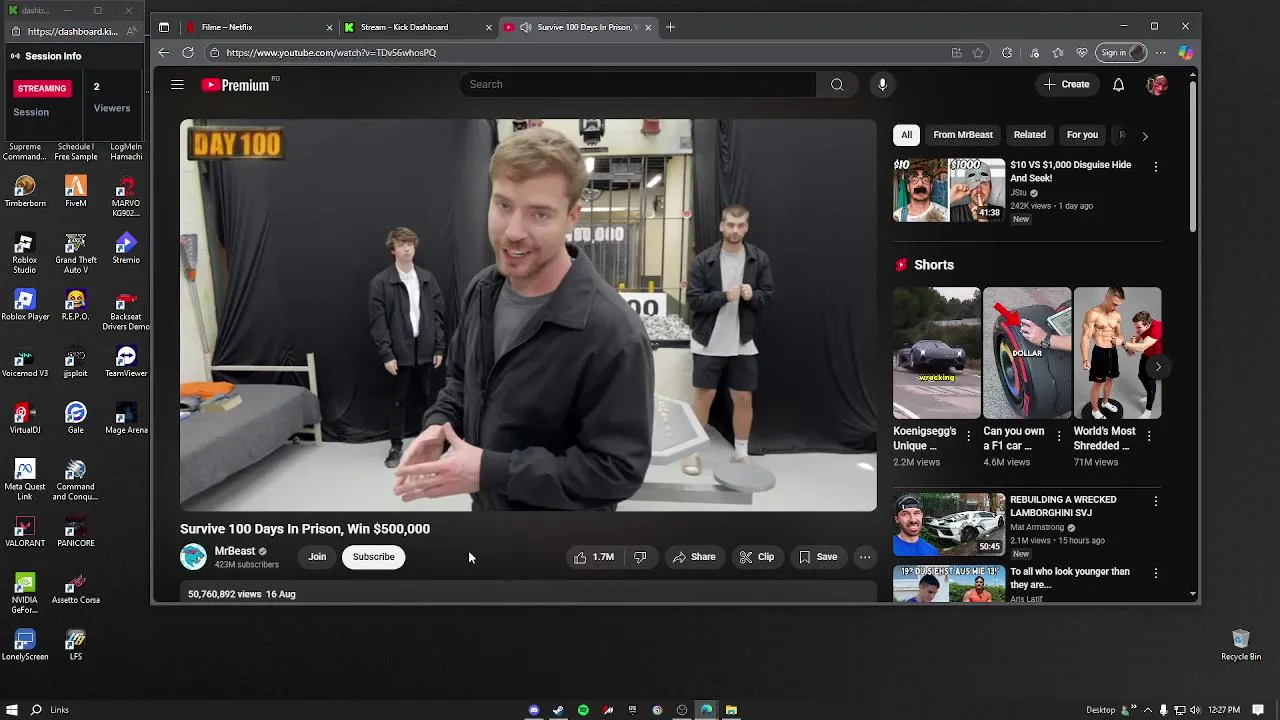The width and height of the screenshot is (1280, 720).
Task: Mute the Survive 100 Days tab audio icon
Action: click(x=526, y=27)
